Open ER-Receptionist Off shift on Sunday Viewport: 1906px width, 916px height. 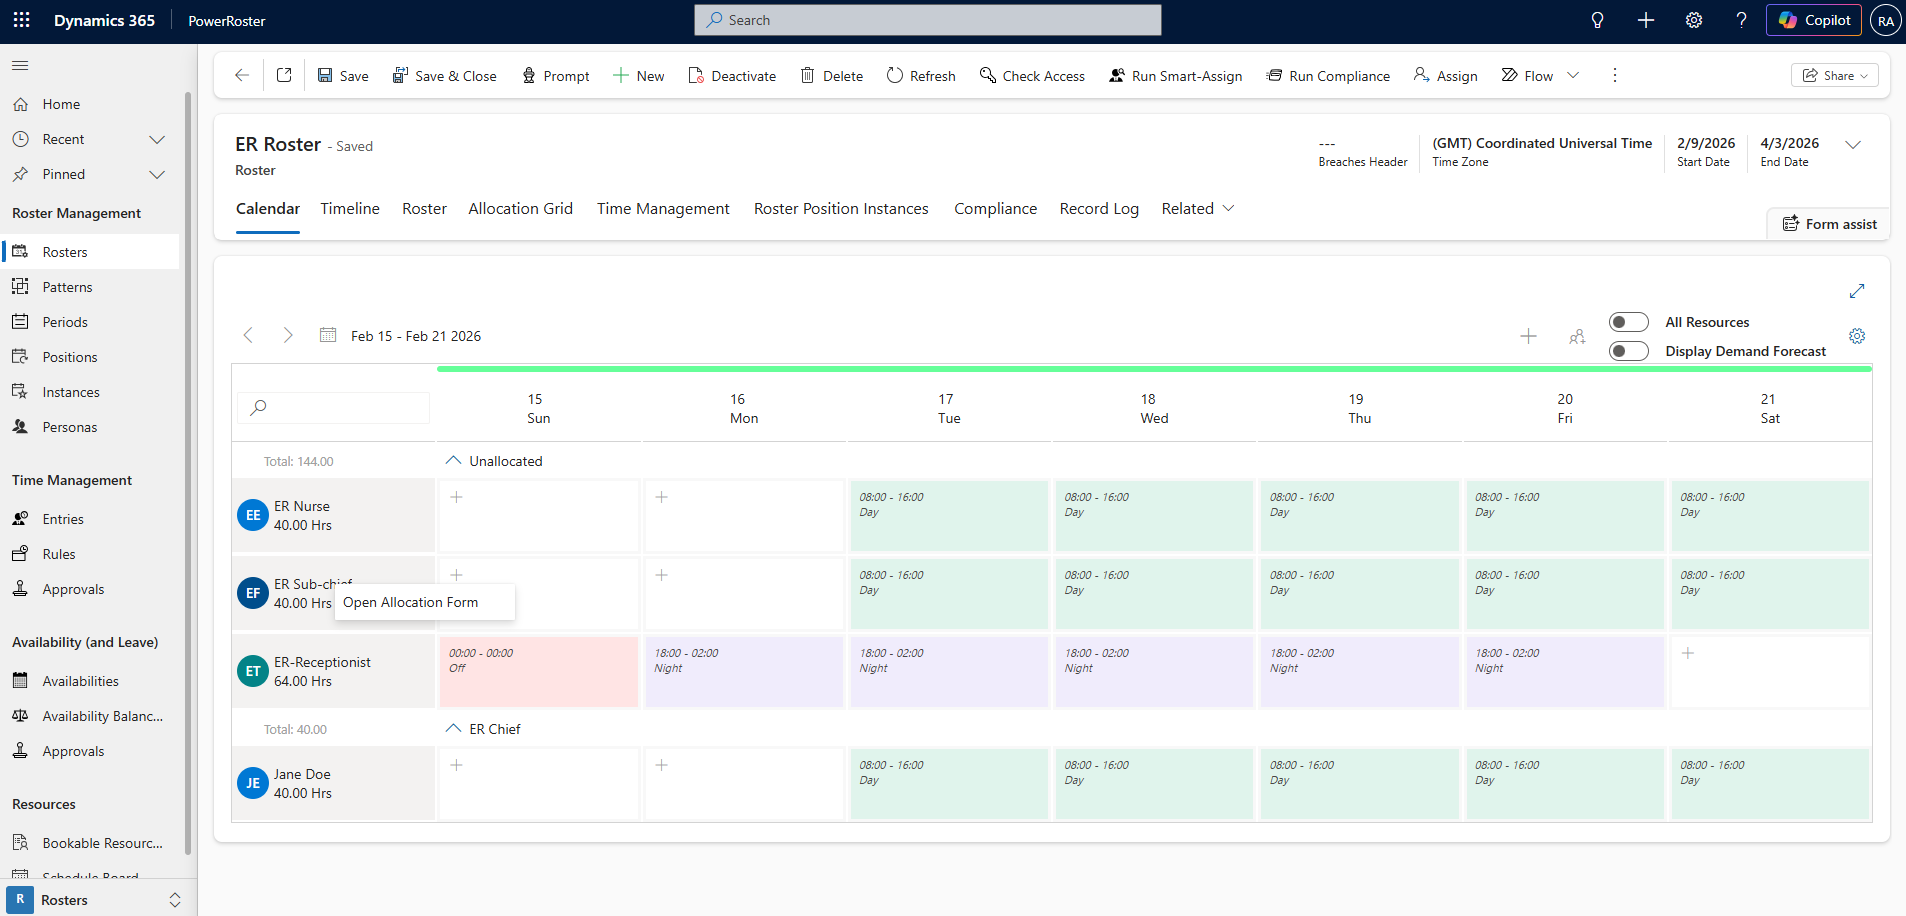[x=539, y=671]
